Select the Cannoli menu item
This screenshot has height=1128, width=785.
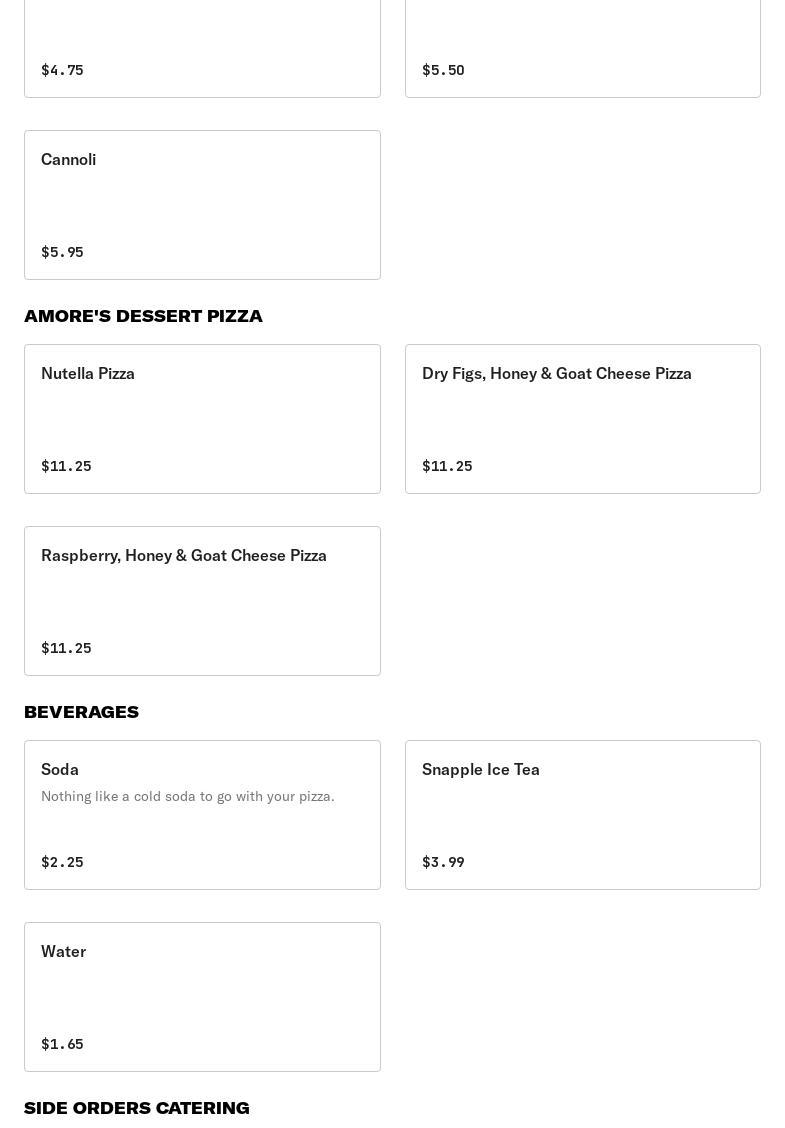coord(69,160)
